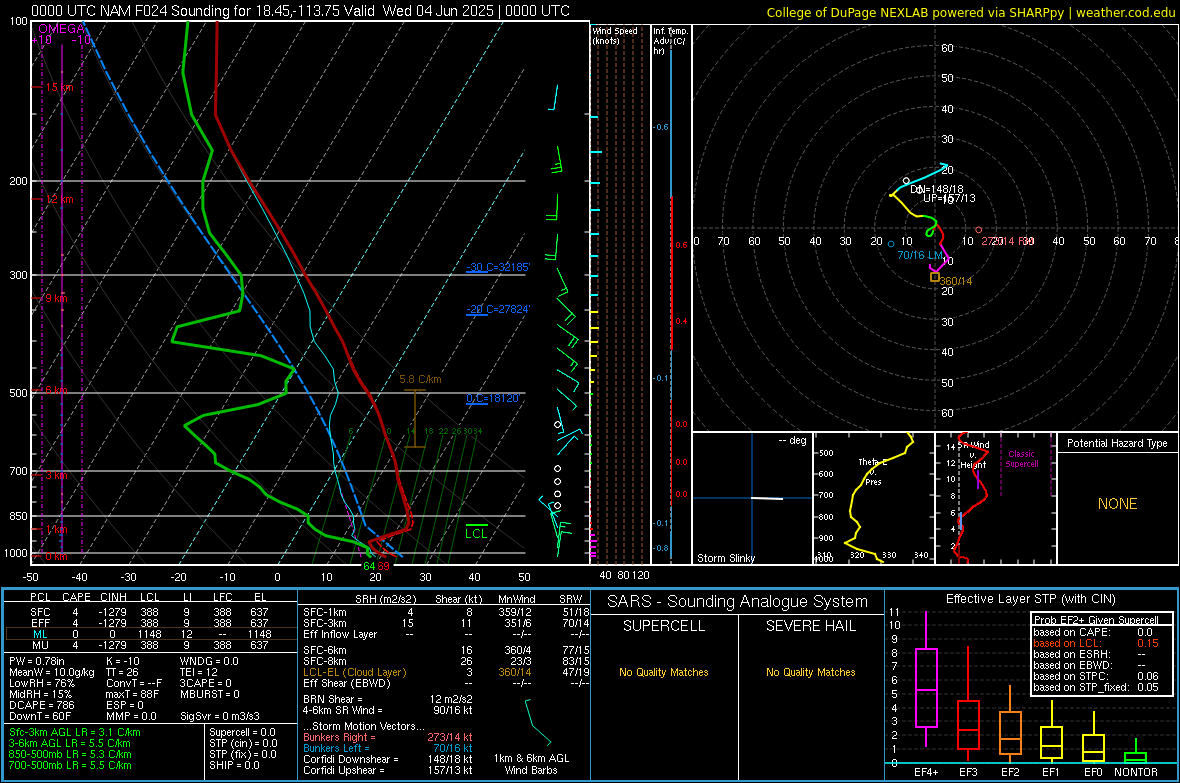Click the 'SHIP = 0.0' value
Viewport: 1180px width, 783px height.
click(234, 765)
